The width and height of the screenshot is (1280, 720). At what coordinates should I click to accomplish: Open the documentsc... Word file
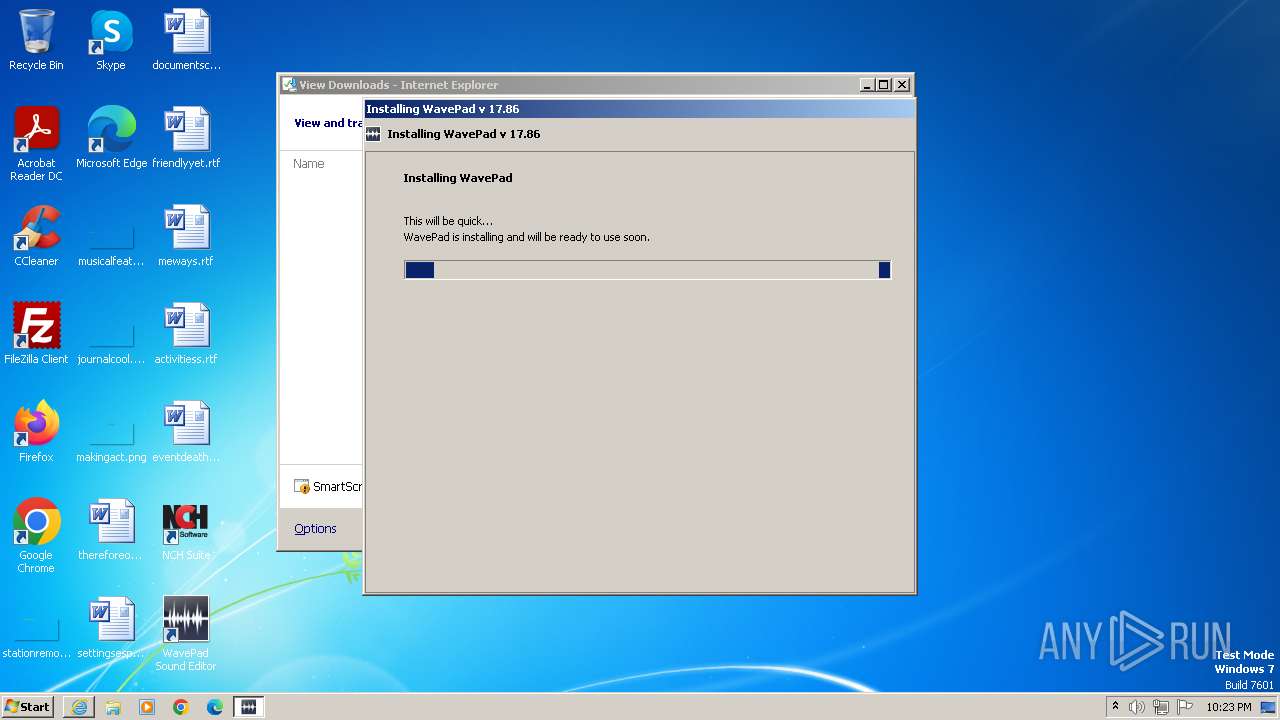click(186, 40)
